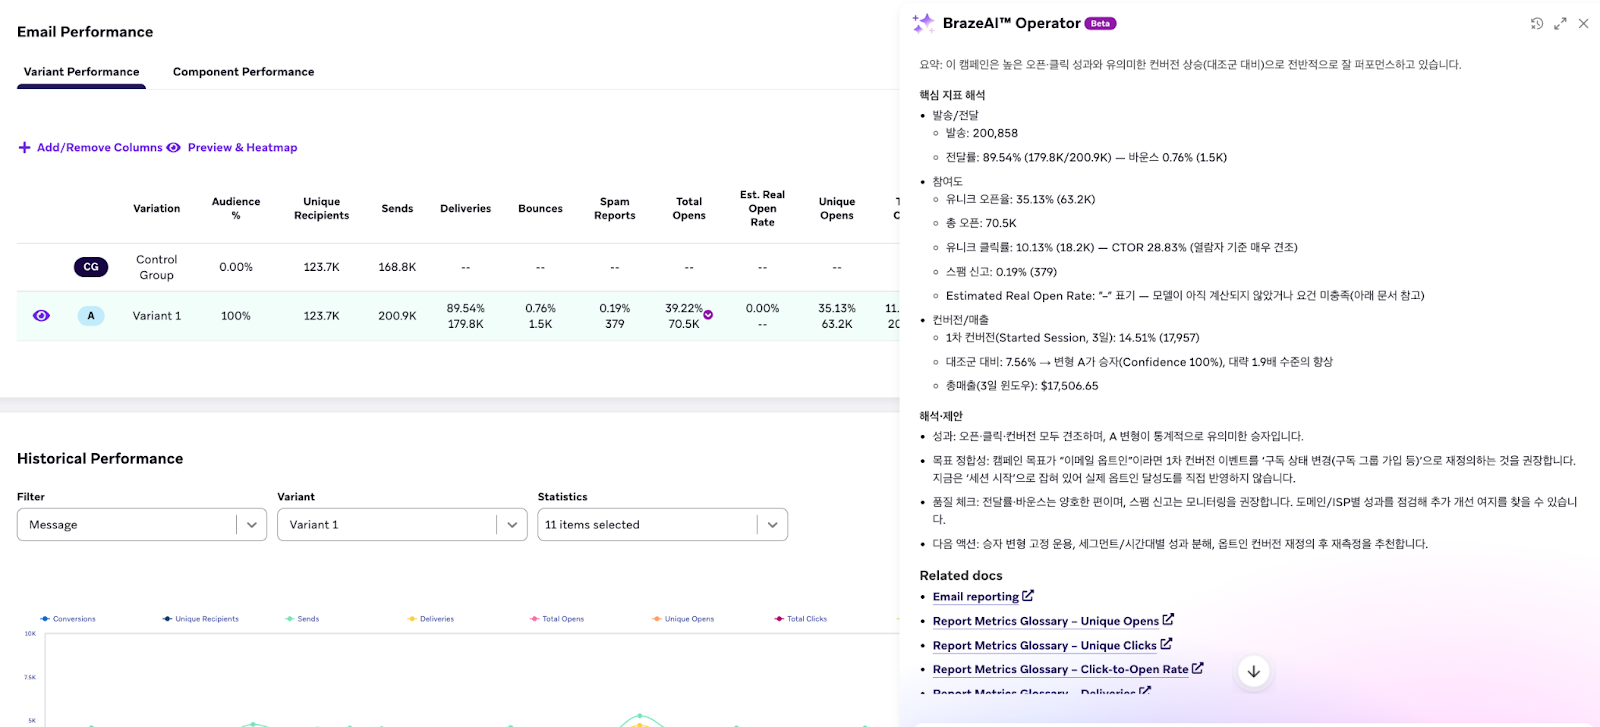
Task: Click the Total Opens column header
Action: tap(689, 208)
